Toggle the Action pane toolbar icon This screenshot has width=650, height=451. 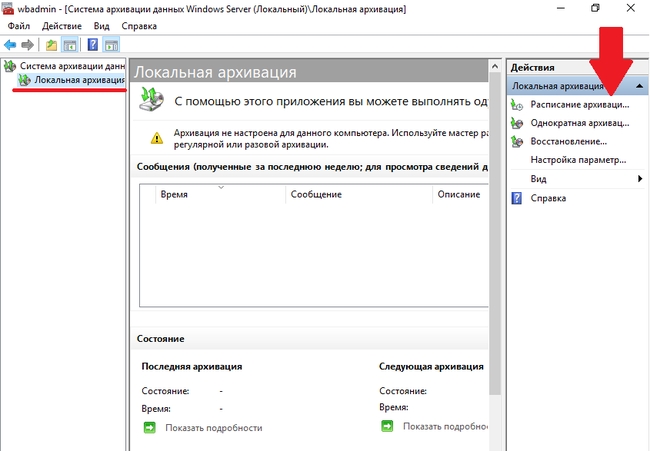111,45
